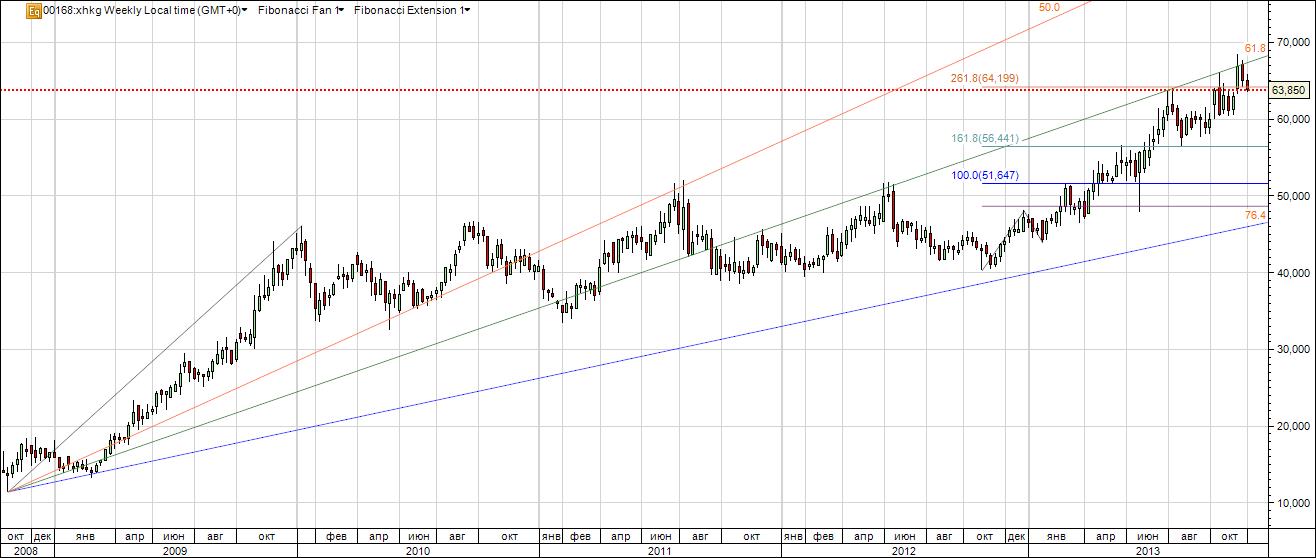Viewport: 1316px width, 558px height.
Task: Click the 60,000 price axis value
Action: point(1295,120)
